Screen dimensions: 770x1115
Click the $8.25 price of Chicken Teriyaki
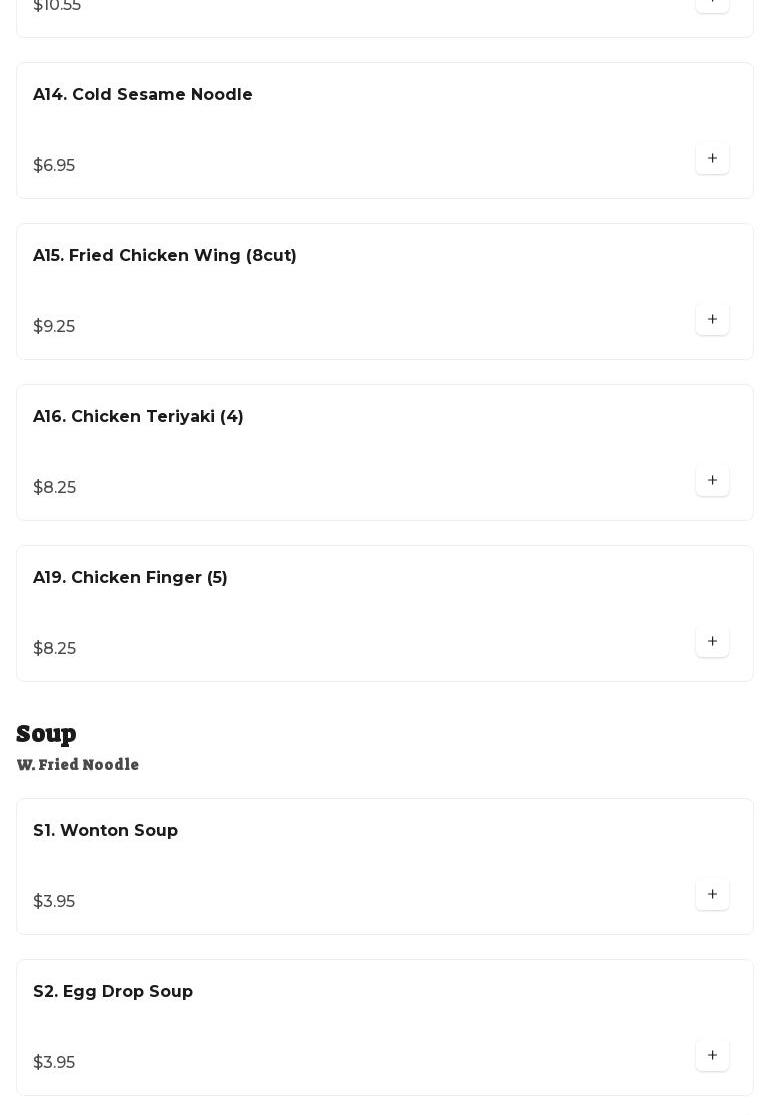tap(54, 488)
